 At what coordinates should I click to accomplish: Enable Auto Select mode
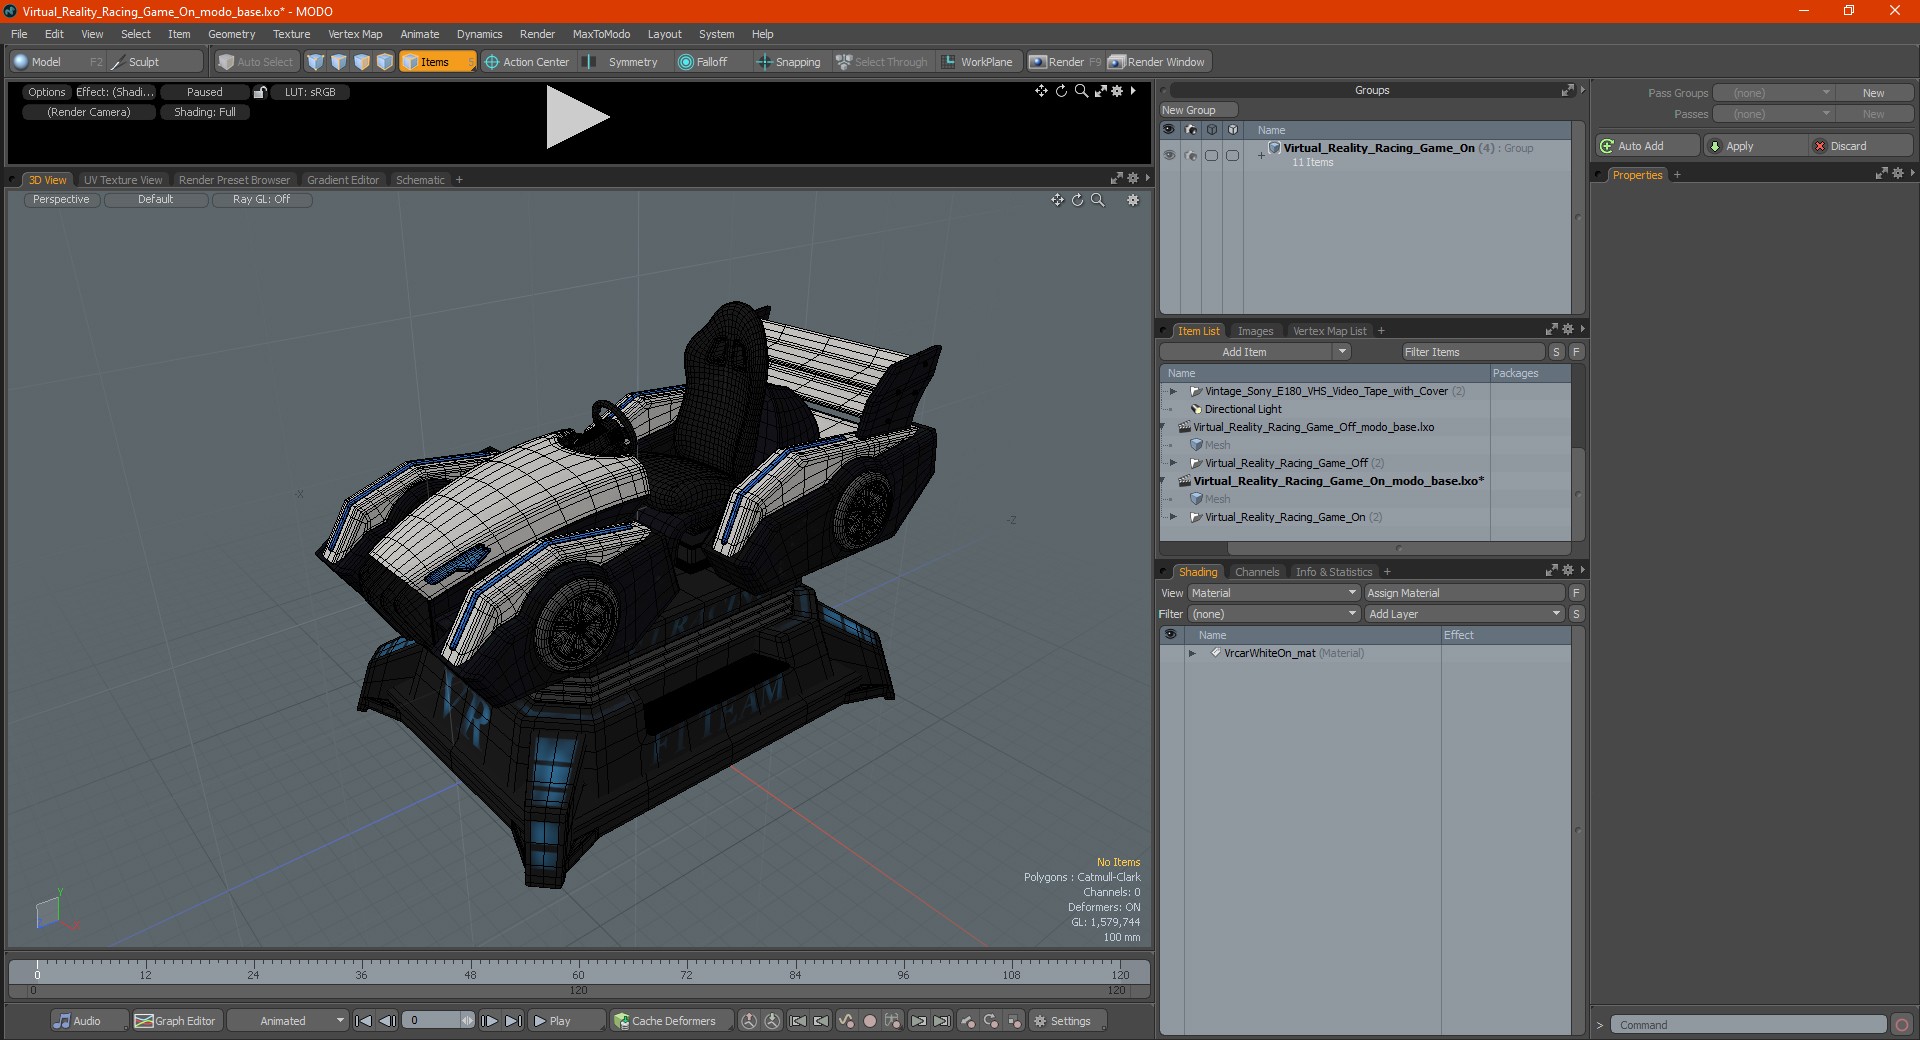tap(256, 62)
